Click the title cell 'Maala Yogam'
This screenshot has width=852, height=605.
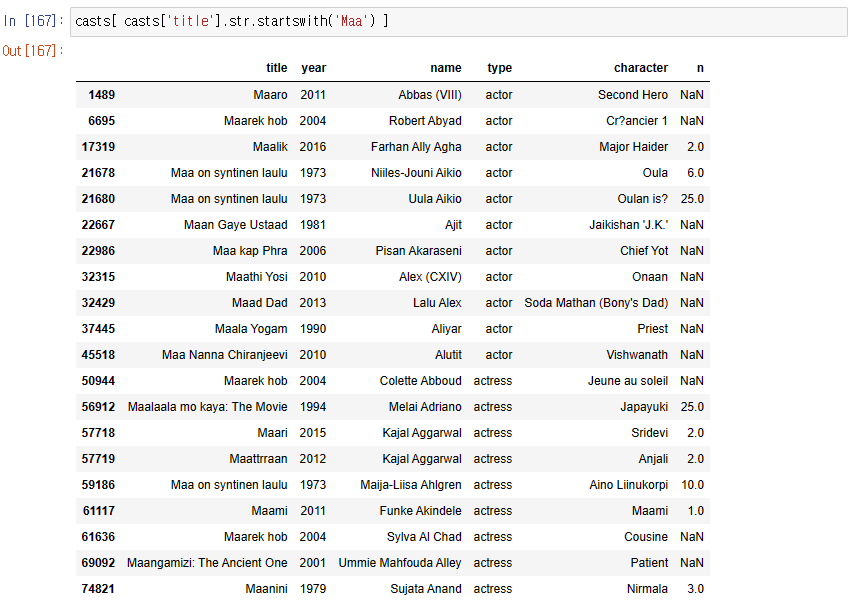click(x=251, y=329)
